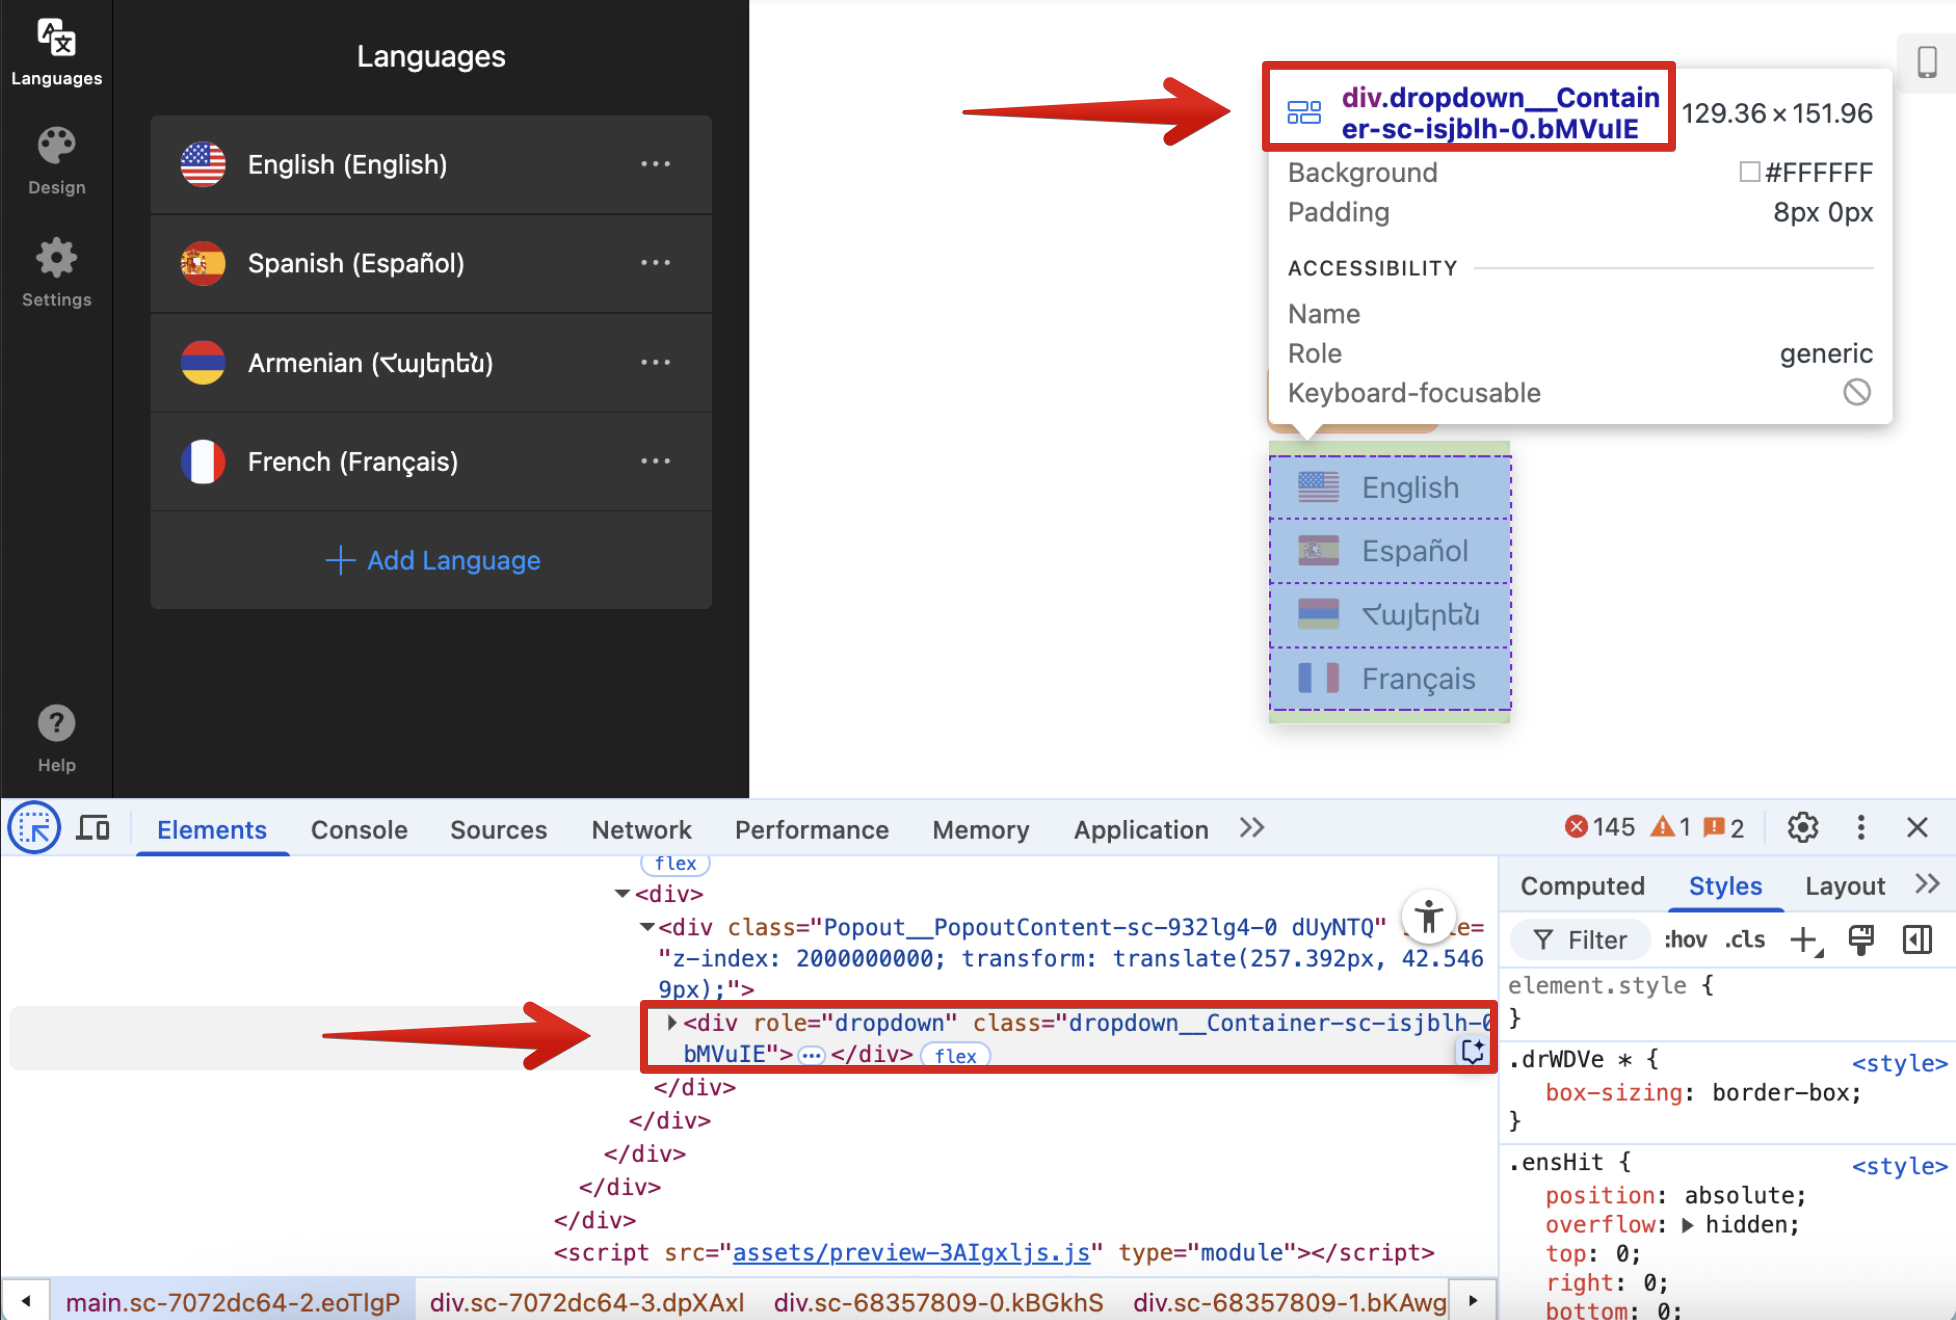Open options menu for Armenian language
Viewport: 1956px width, 1320px height.
pyautogui.click(x=655, y=362)
